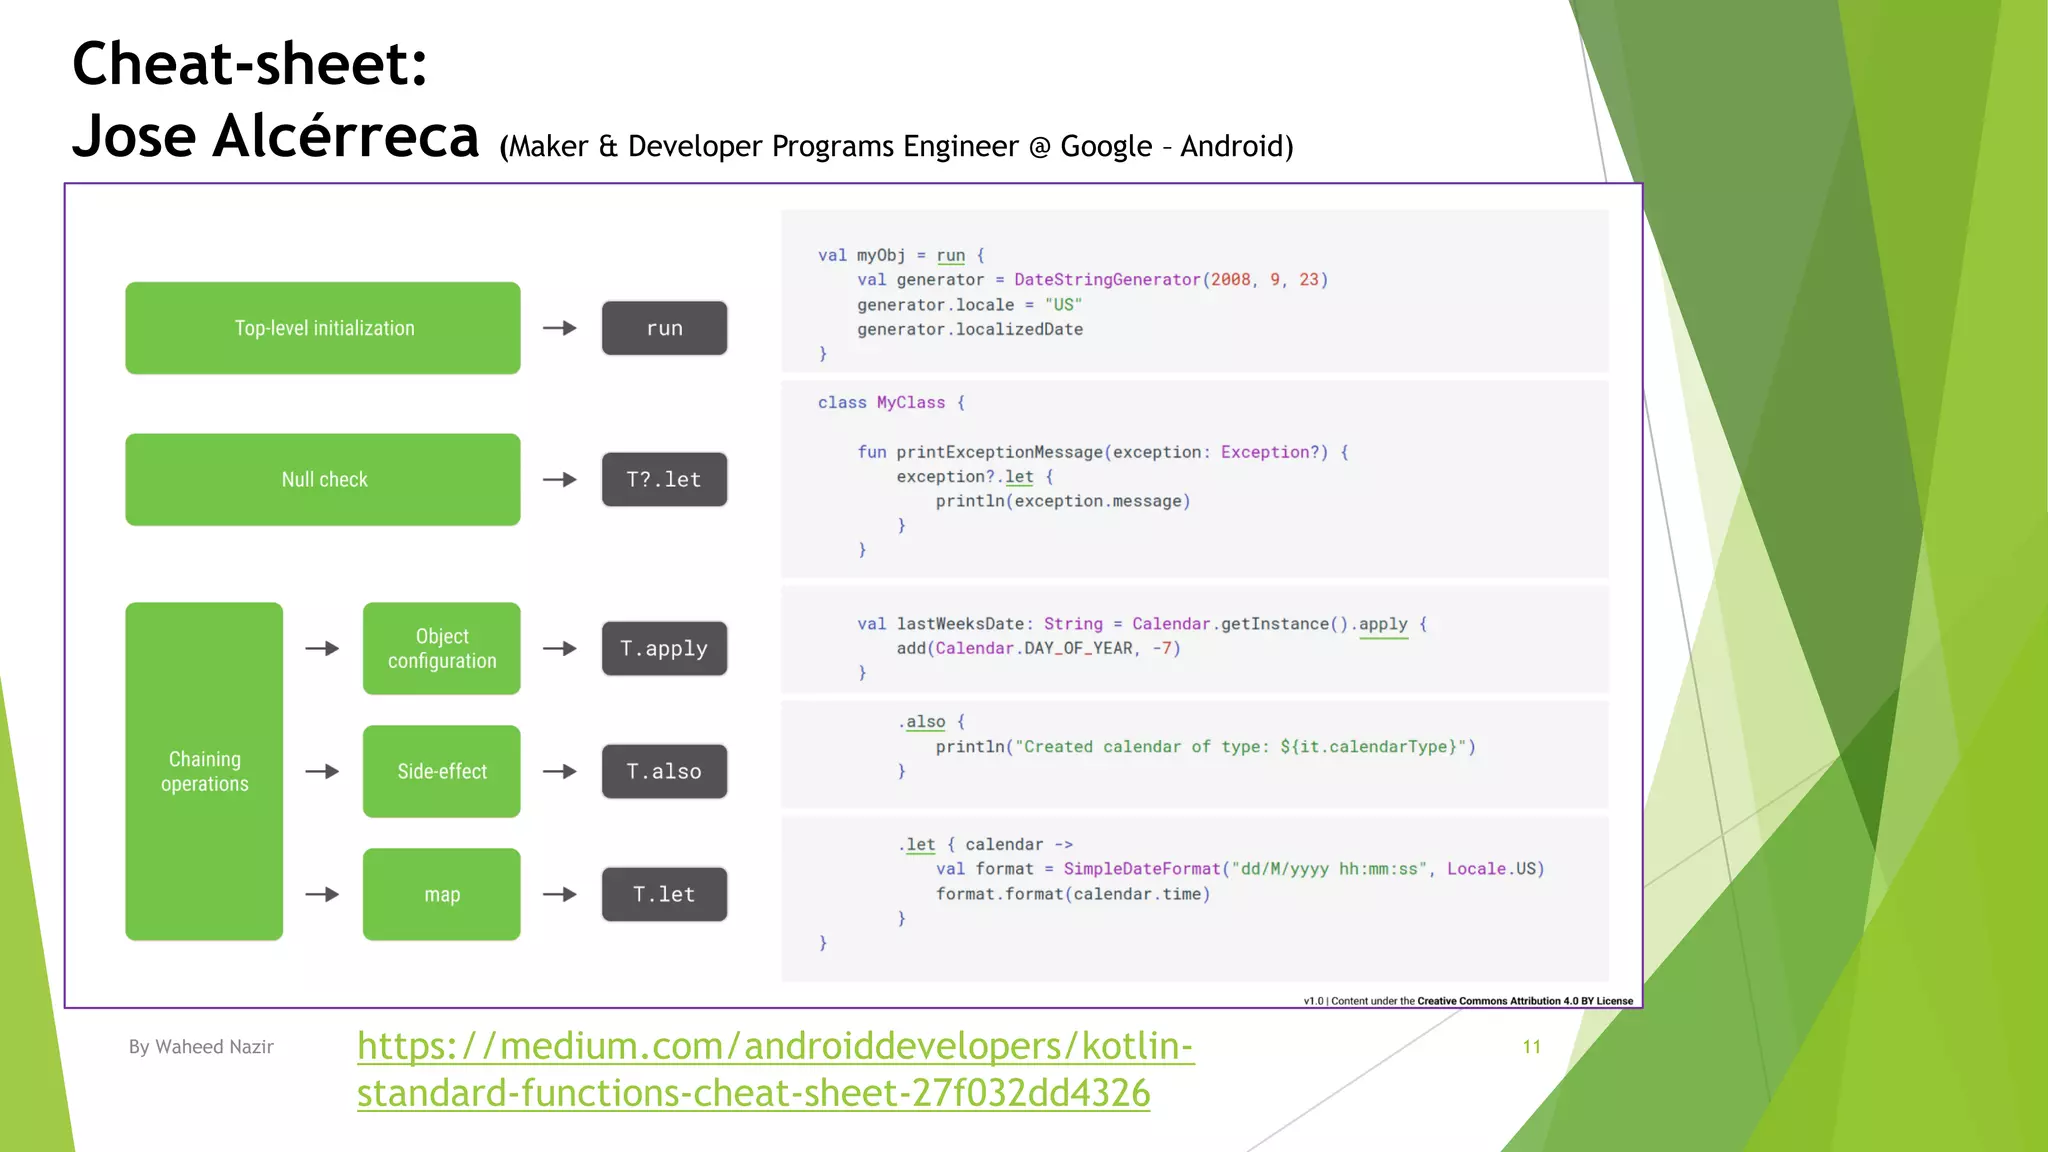
Task: Select the dark 'run' function badge
Action: [664, 328]
